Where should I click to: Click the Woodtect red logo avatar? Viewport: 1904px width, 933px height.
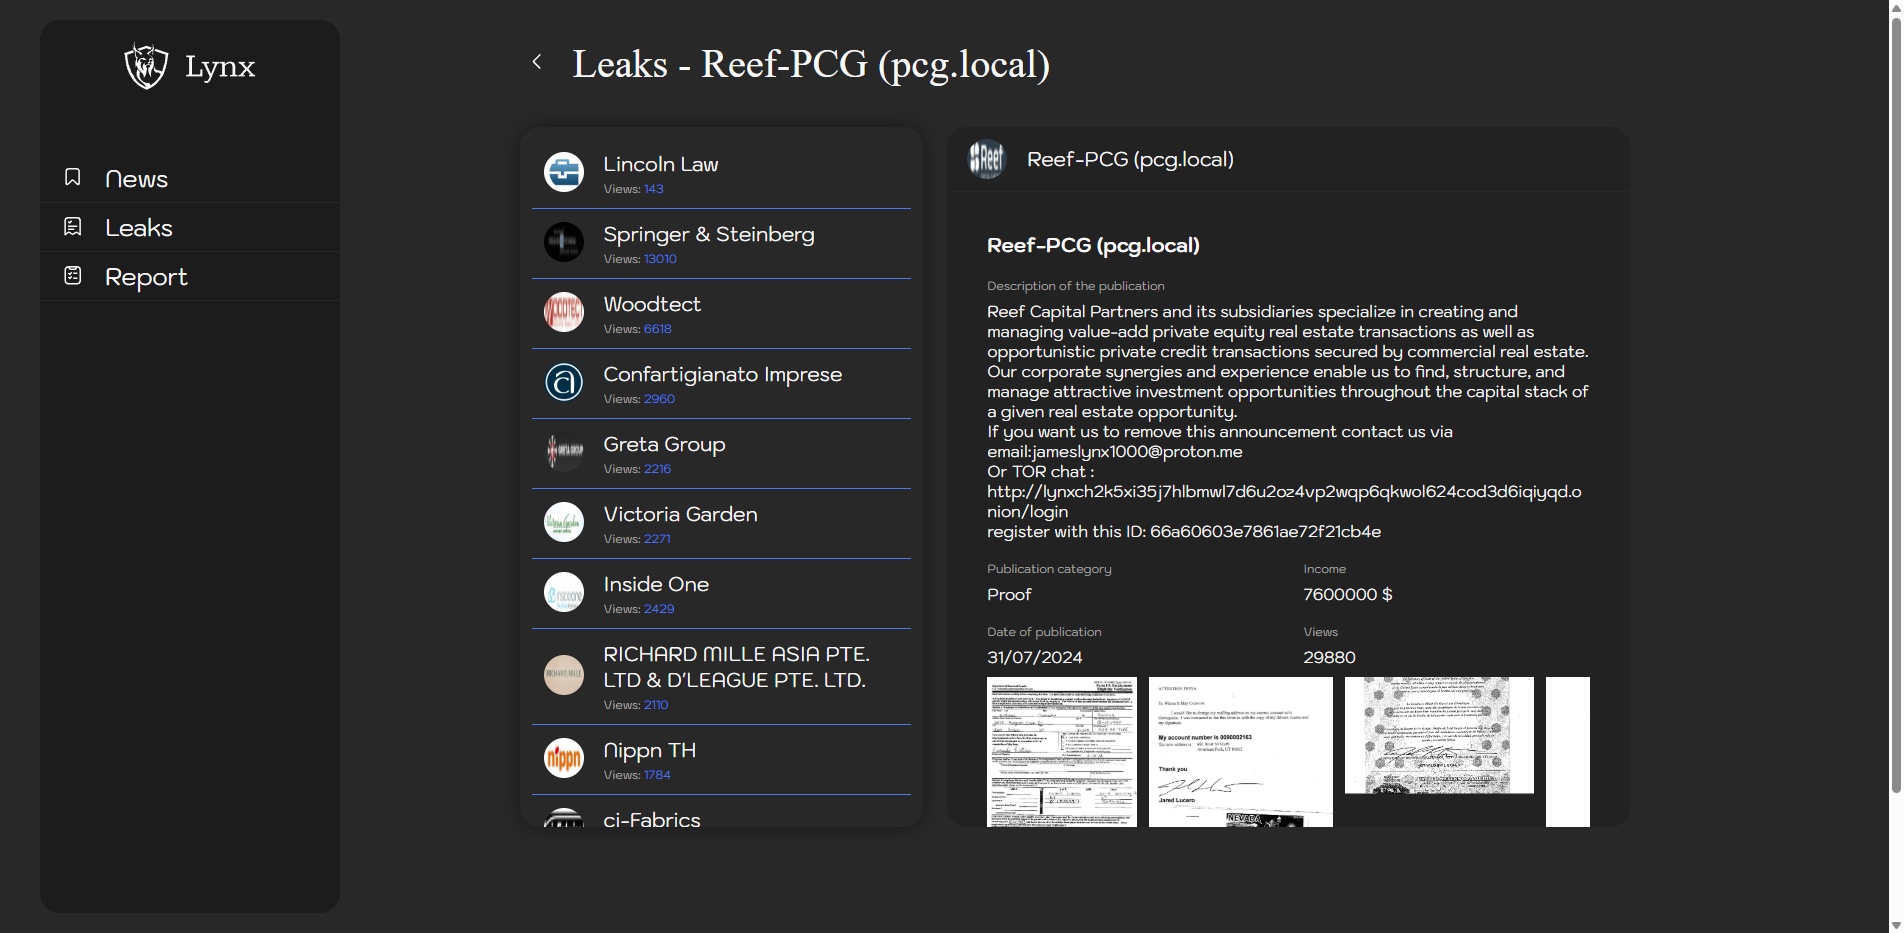click(564, 312)
